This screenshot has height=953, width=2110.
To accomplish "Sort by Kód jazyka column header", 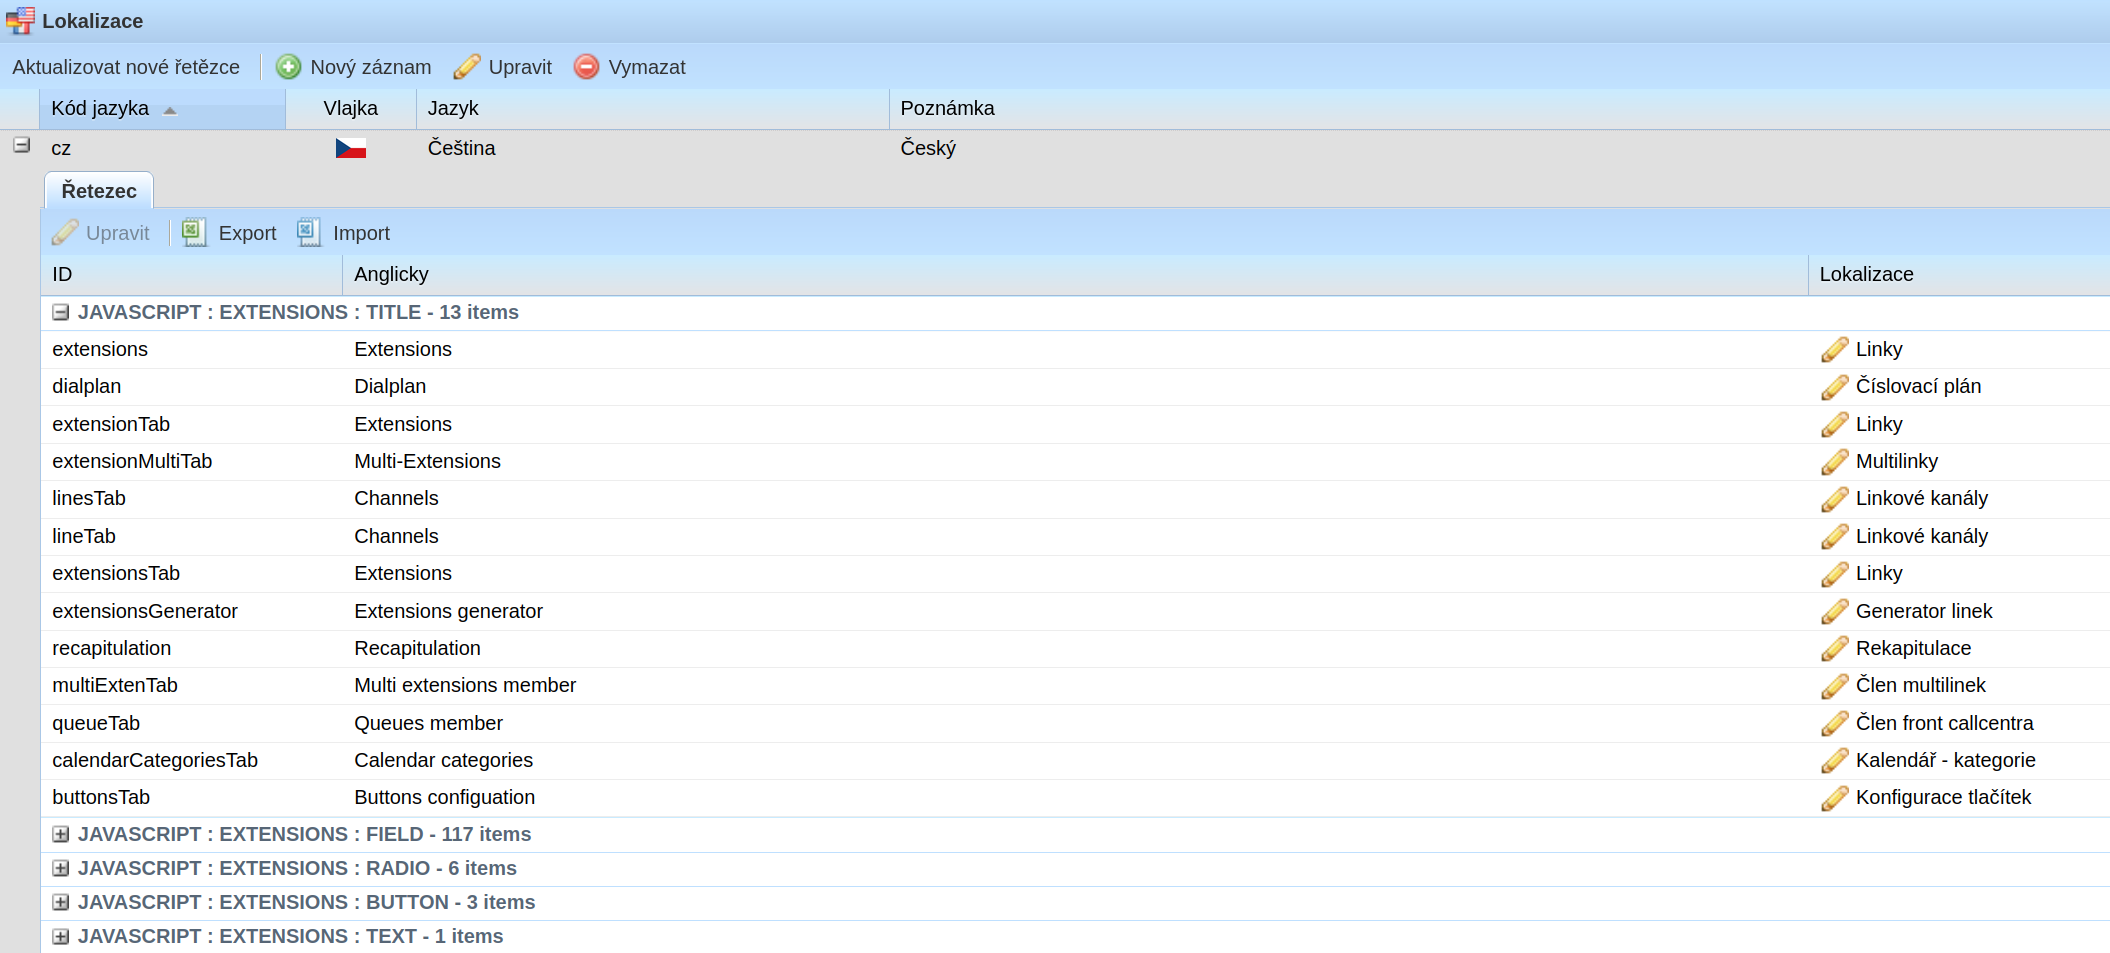I will pyautogui.click(x=162, y=108).
